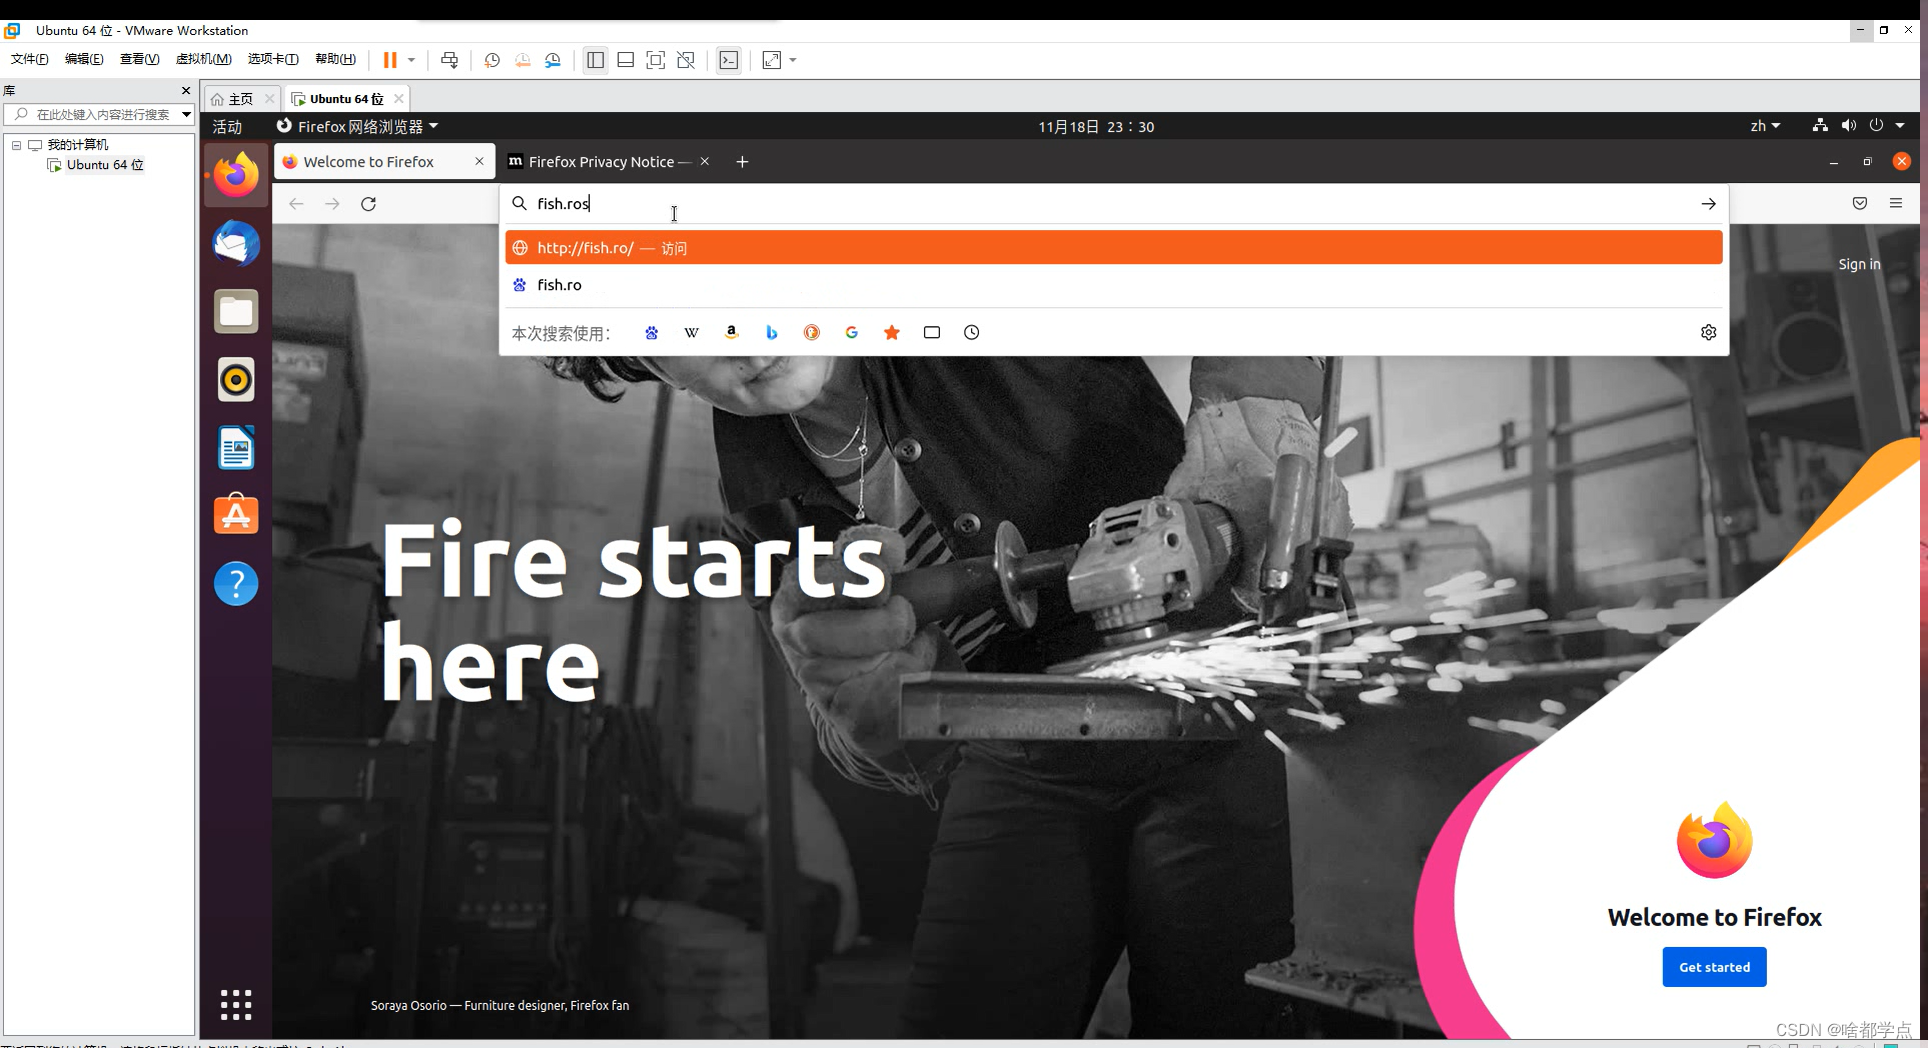Open Firefox 网络浏览器 app menu
The height and width of the screenshot is (1048, 1928).
[357, 126]
